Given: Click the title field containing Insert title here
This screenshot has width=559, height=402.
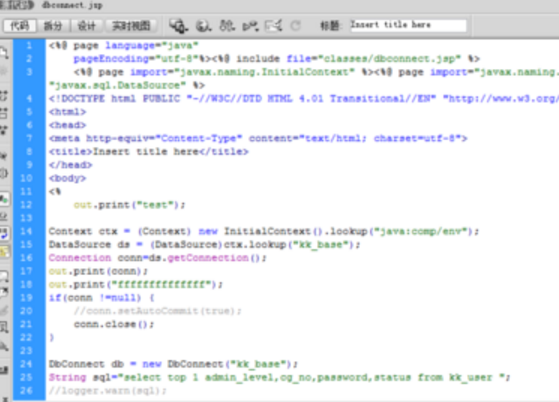Looking at the screenshot, I should pyautogui.click(x=408, y=25).
